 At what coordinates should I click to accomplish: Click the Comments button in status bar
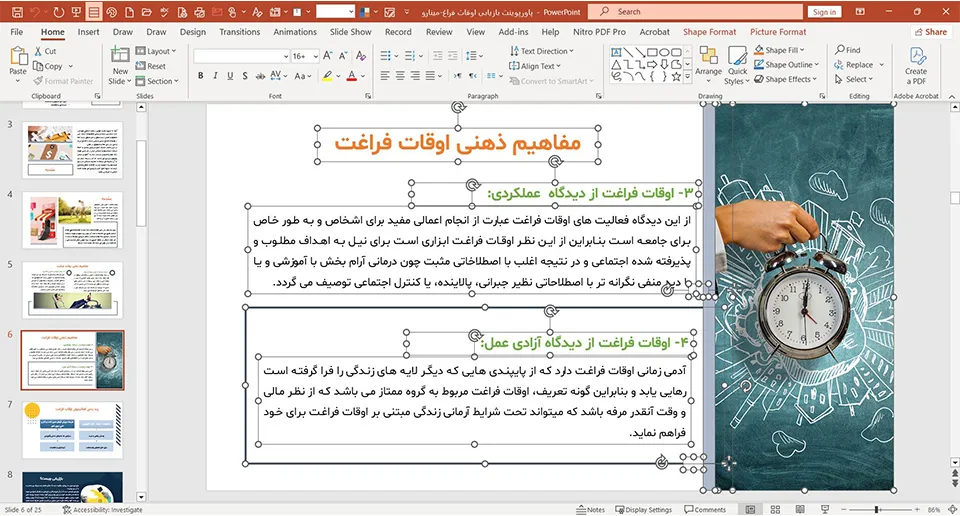(705, 509)
